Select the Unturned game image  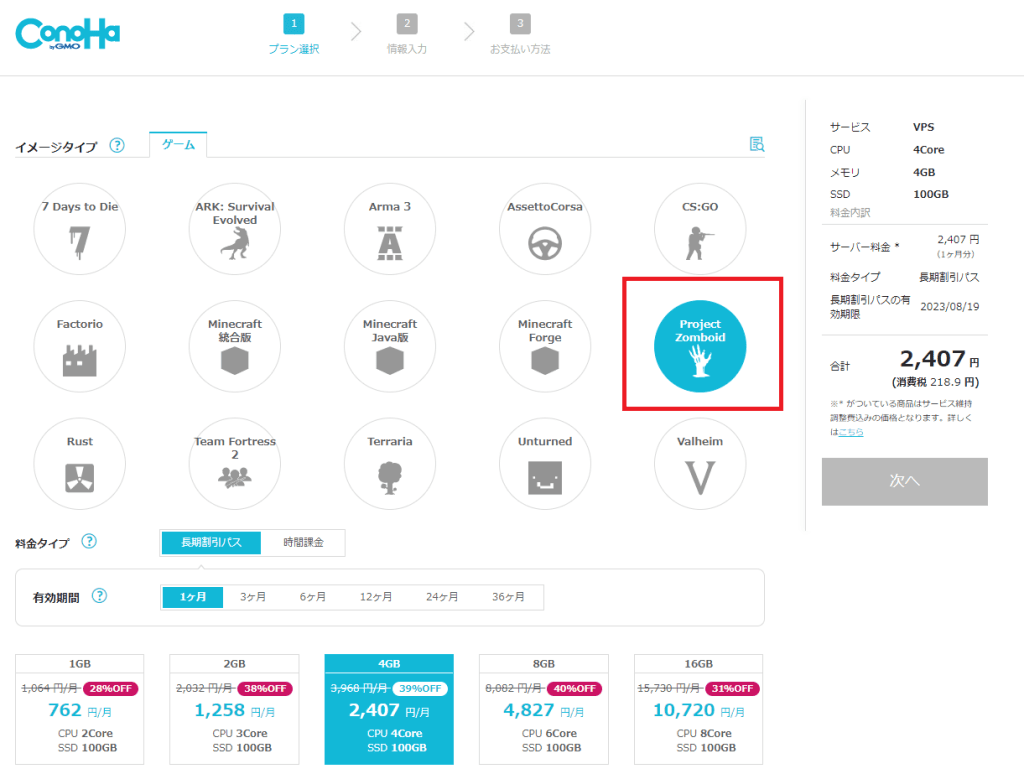[x=545, y=464]
